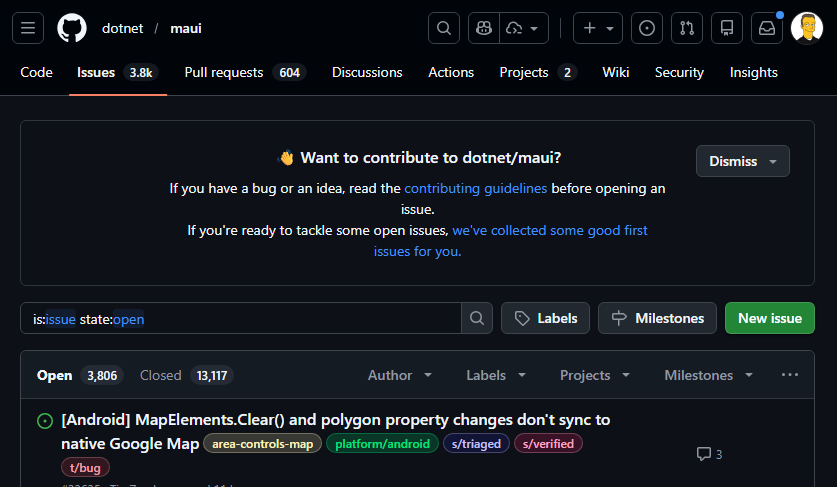This screenshot has height=487, width=837.
Task: Open the hamburger navigation menu
Action: pyautogui.click(x=28, y=28)
